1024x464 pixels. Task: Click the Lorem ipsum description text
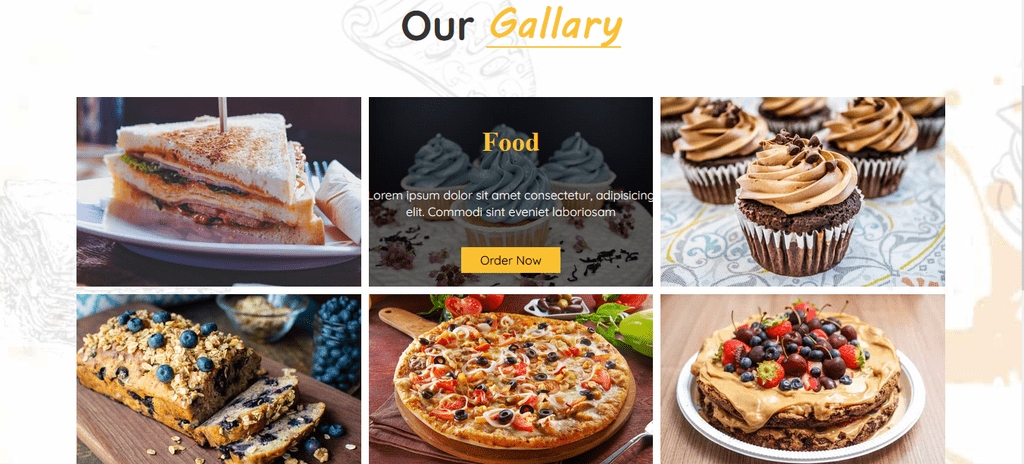[x=511, y=204]
